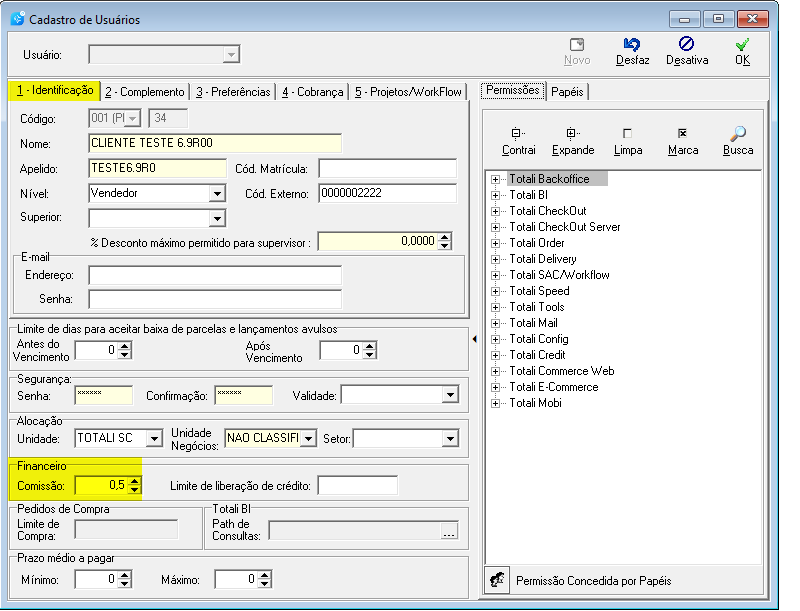Click the Marca mark-all icon
Viewport: 800px width, 611px height.
[x=683, y=134]
